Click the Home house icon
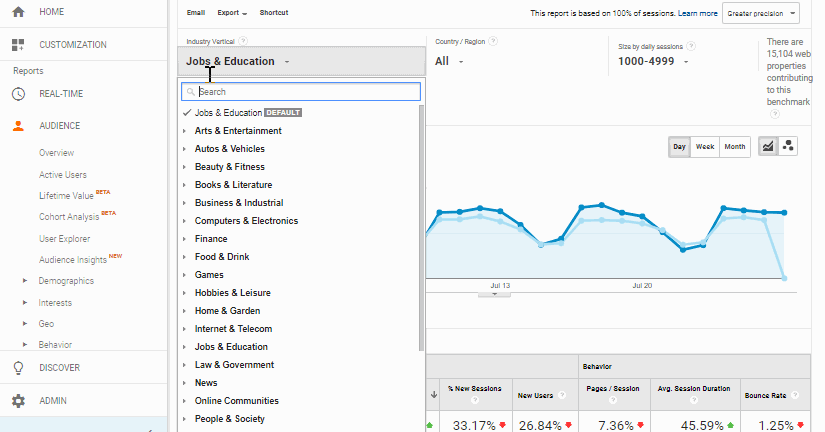825x432 pixels. pos(18,11)
